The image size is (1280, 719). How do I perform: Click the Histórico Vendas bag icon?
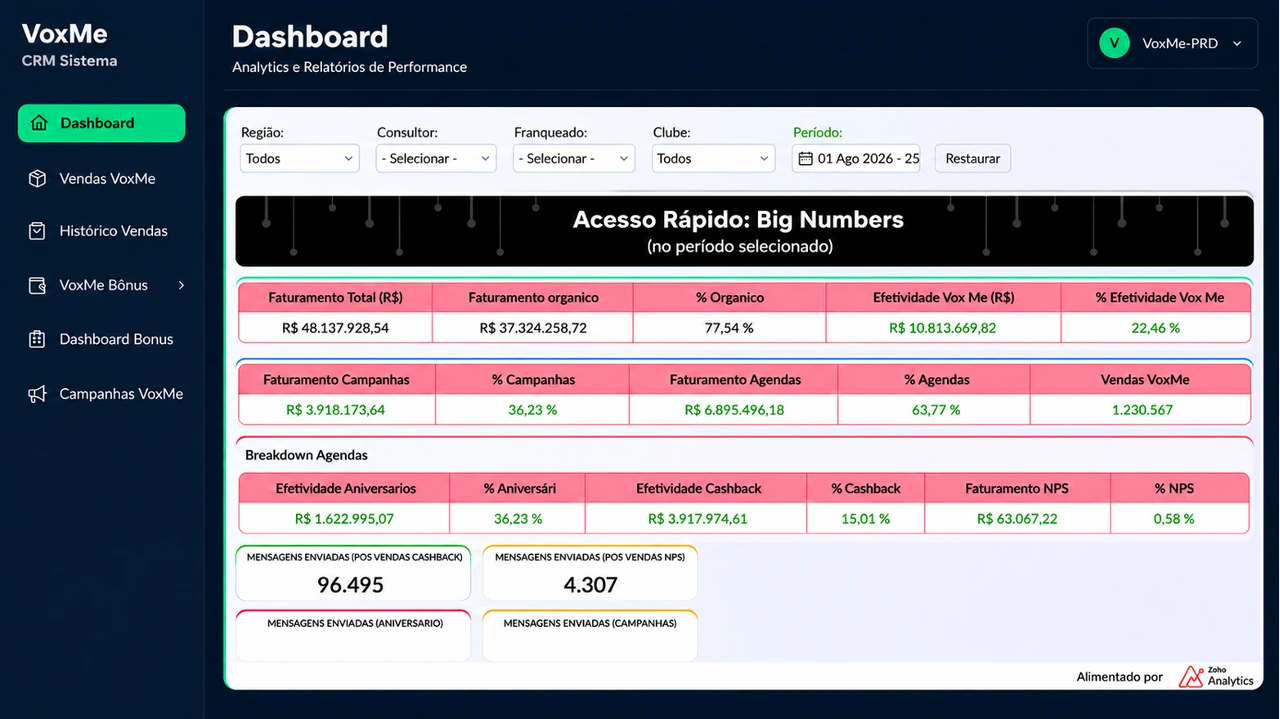click(x=37, y=231)
